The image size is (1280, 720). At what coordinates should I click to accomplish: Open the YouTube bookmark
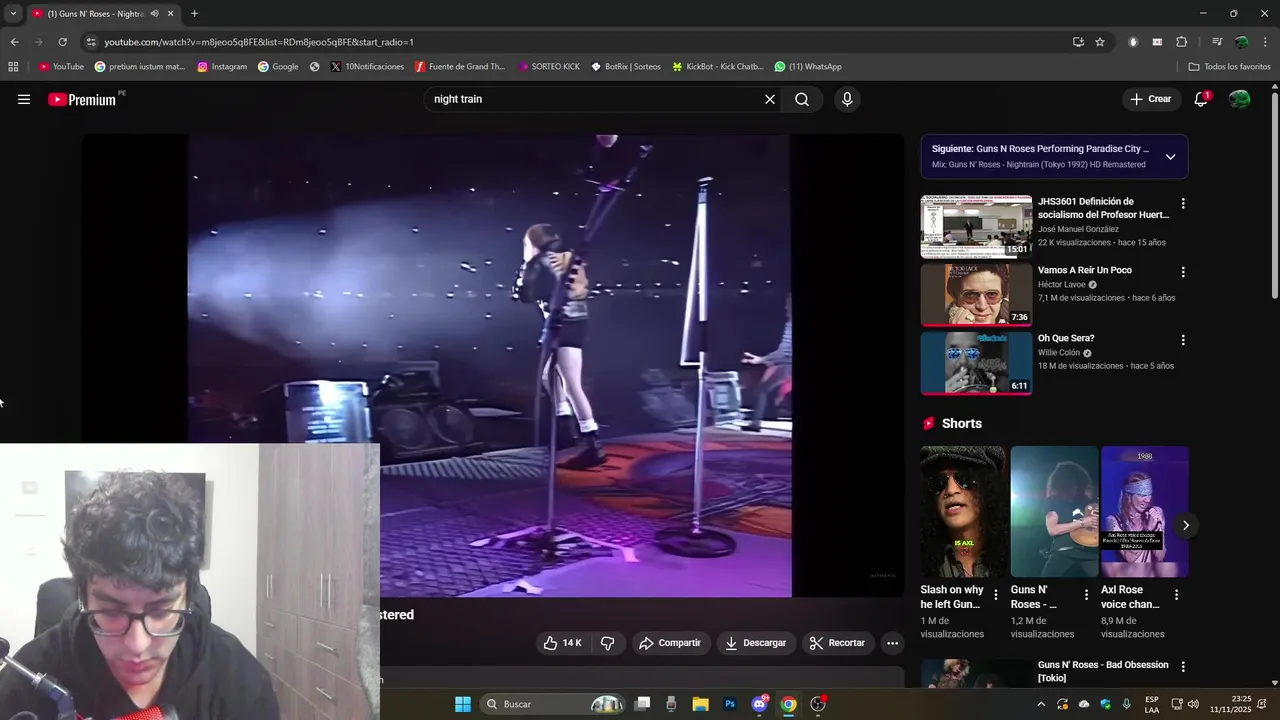pos(61,67)
